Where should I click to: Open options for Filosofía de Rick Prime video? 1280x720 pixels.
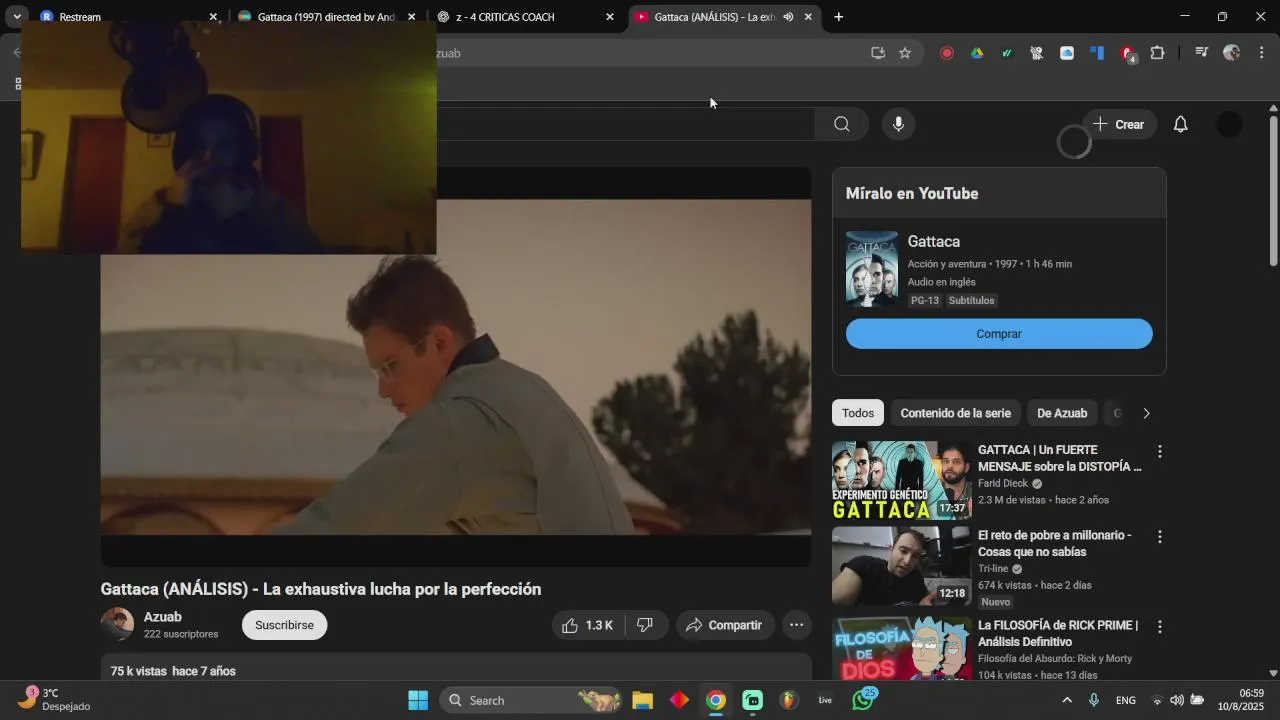pos(1159,627)
